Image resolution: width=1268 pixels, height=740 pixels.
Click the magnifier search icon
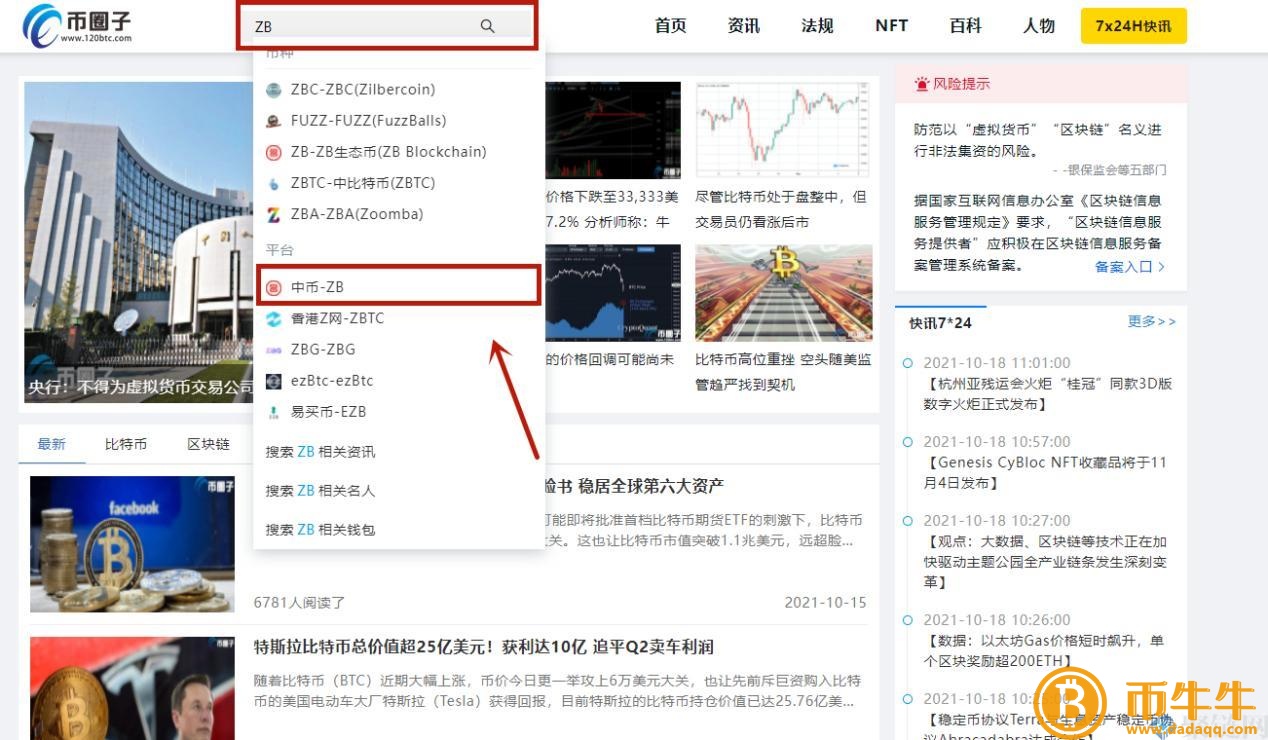coord(487,26)
